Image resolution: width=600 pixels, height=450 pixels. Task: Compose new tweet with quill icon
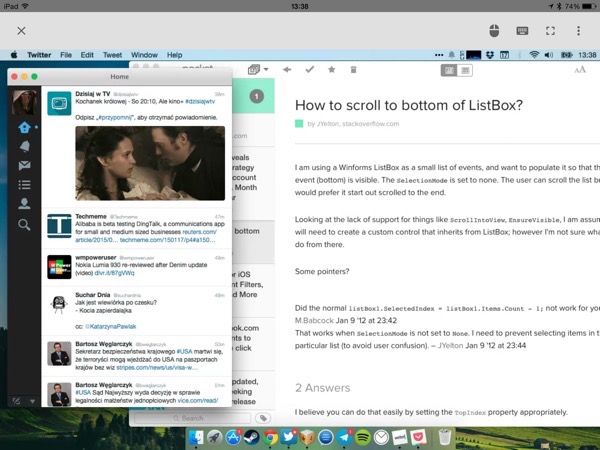pyautogui.click(x=16, y=401)
